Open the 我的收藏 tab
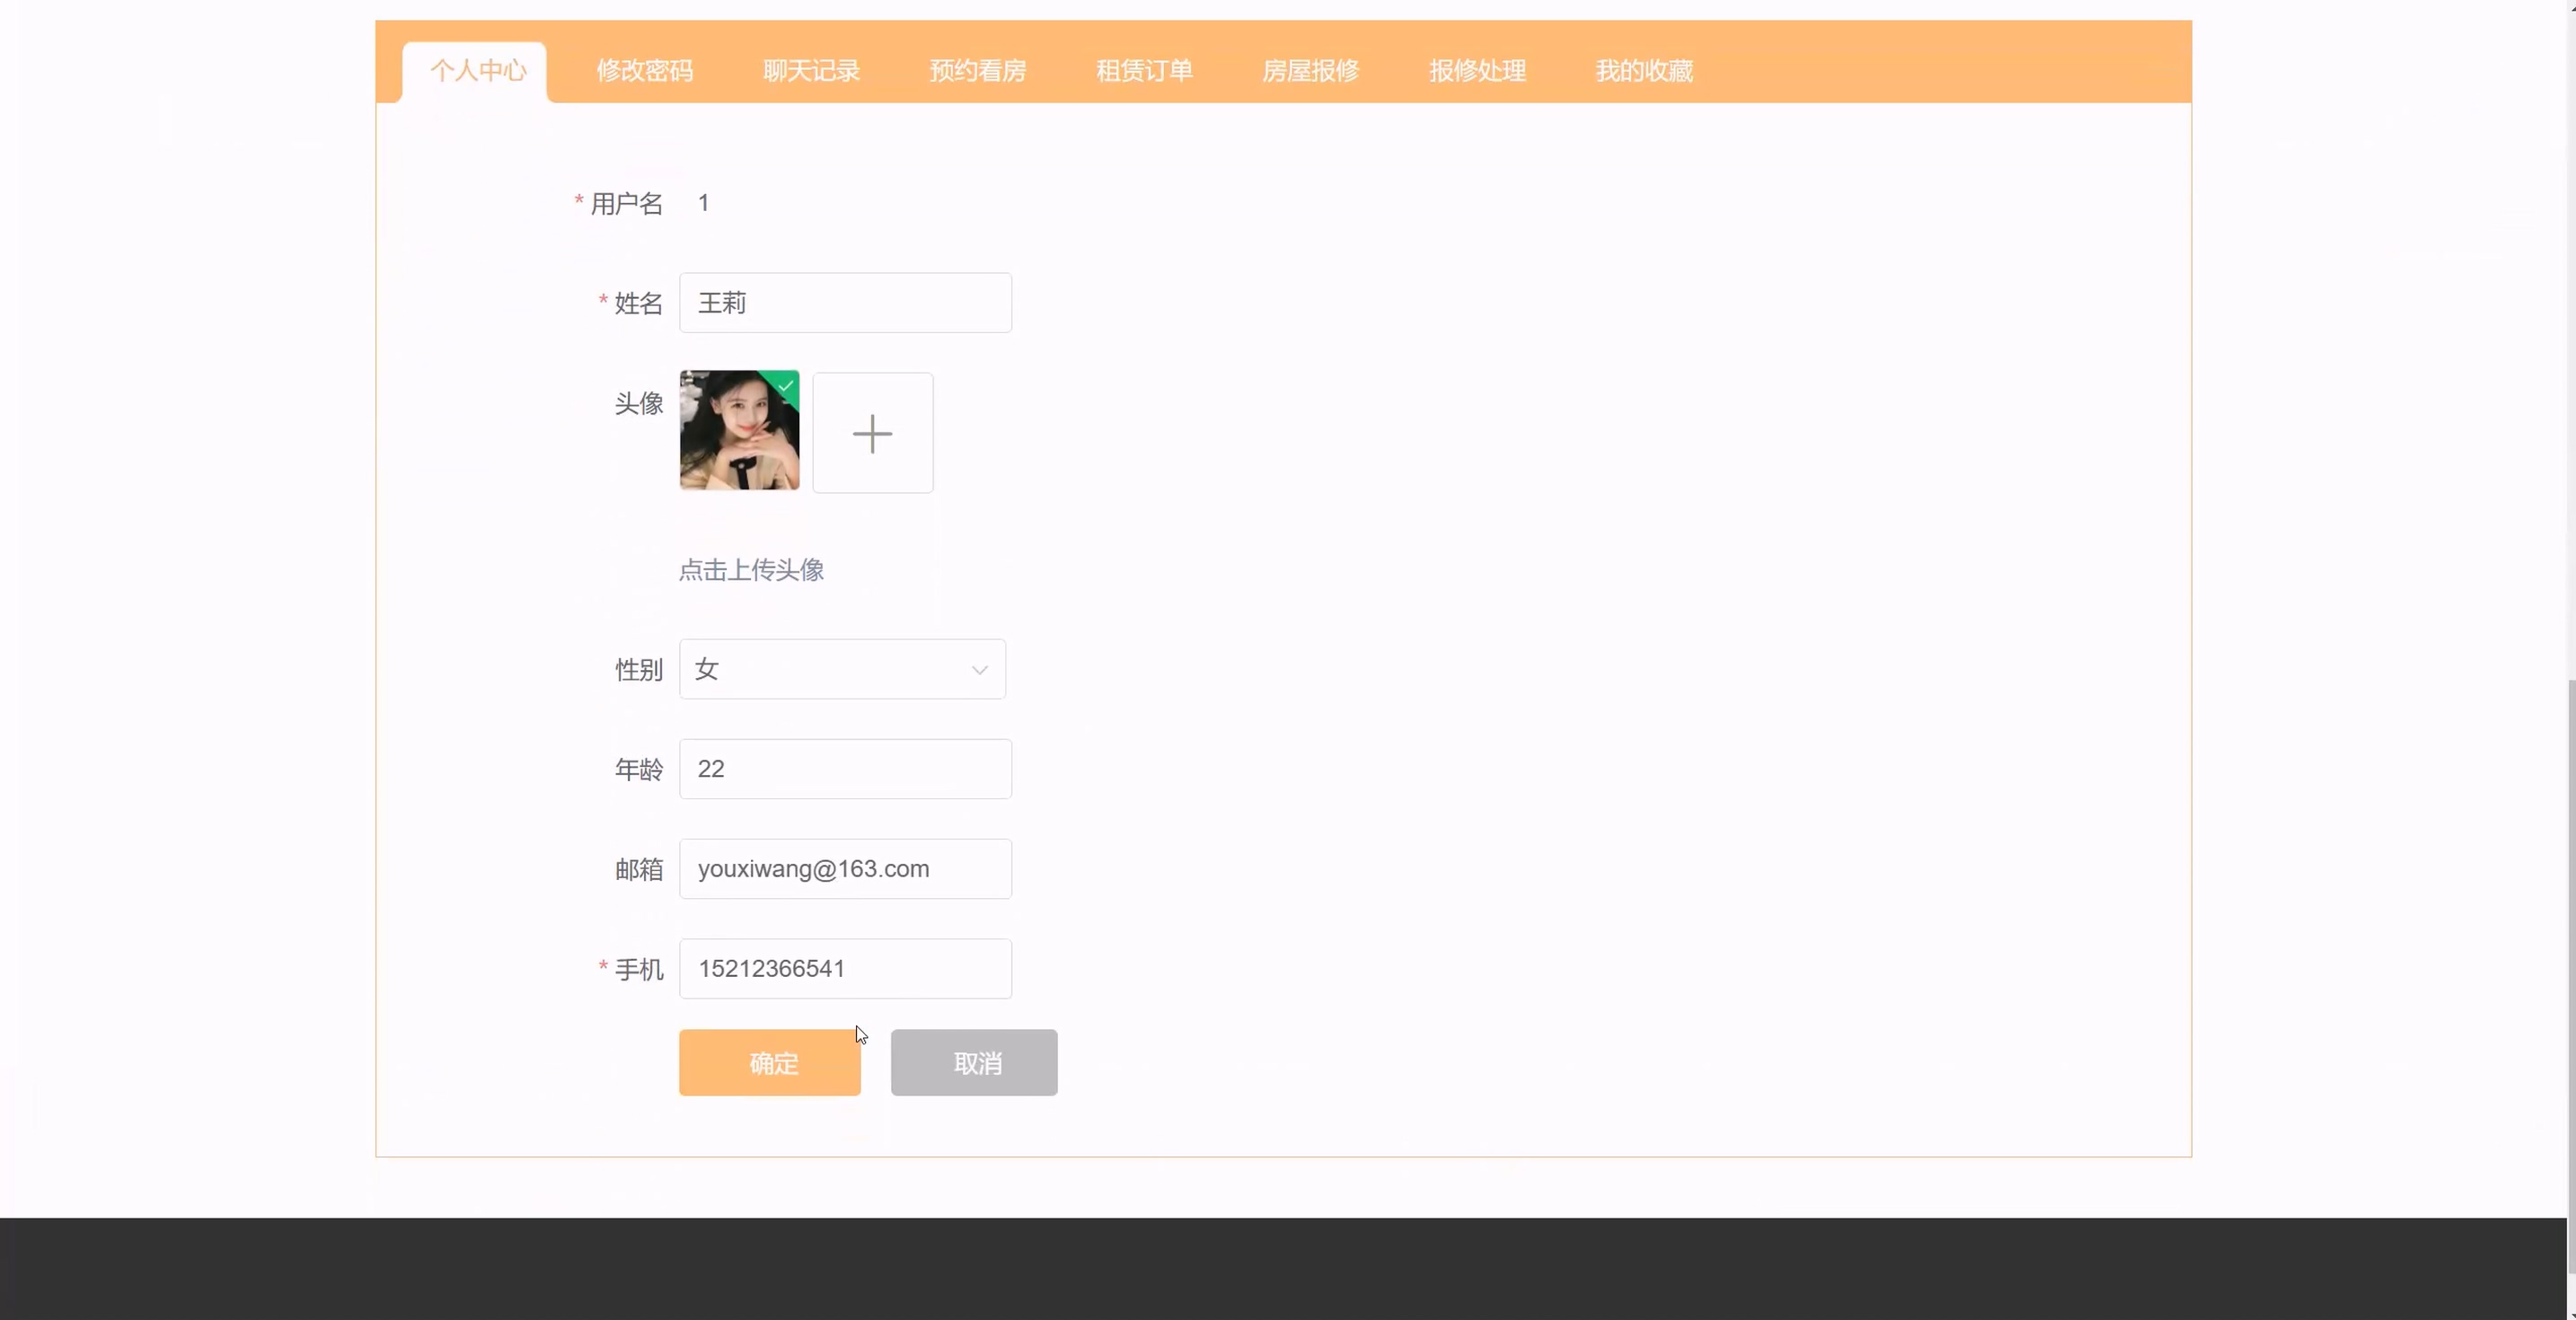 pos(1644,71)
